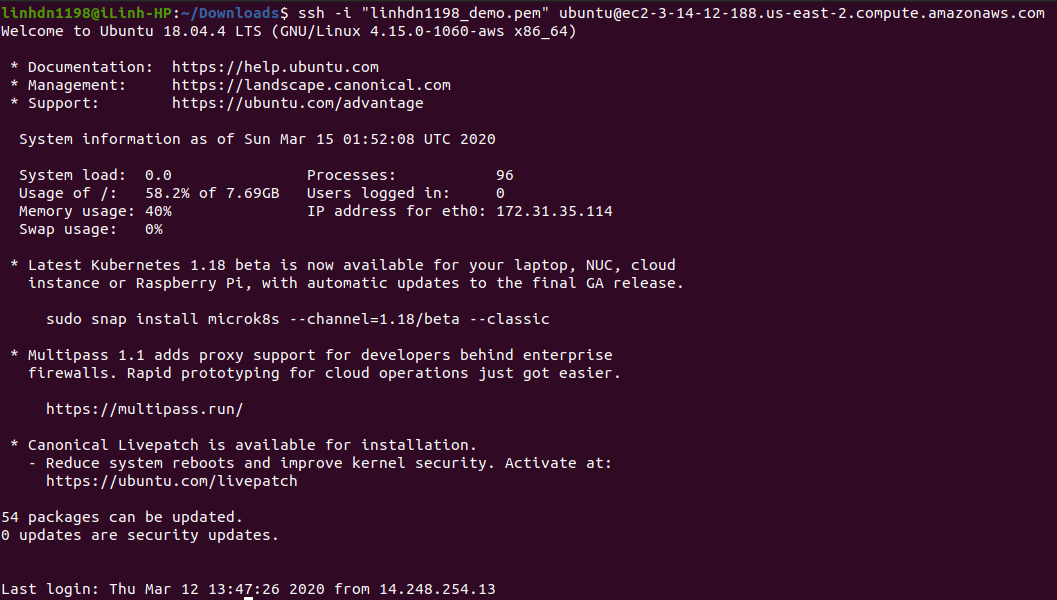Click the ubuntu.com/advantage support URL
This screenshot has height=600, width=1057.
297,103
